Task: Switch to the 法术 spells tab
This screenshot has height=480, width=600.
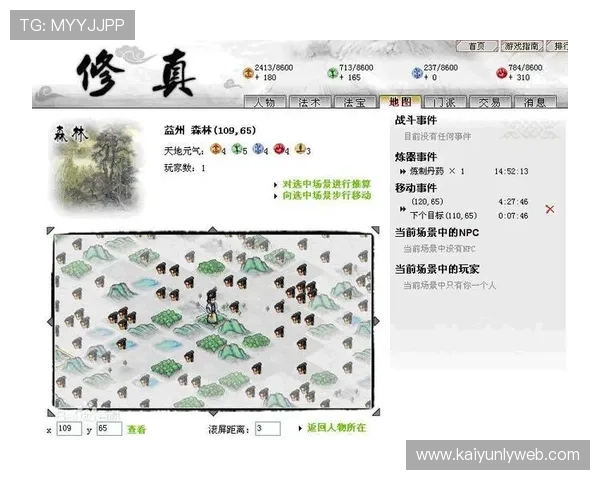Action: point(310,102)
